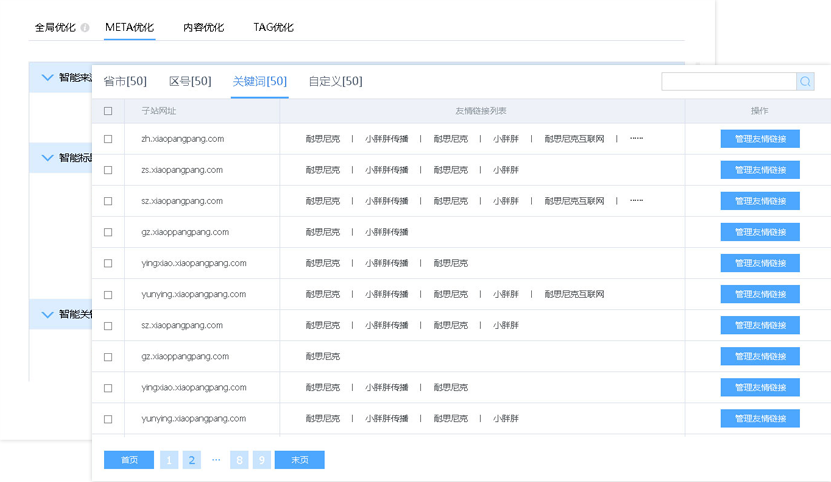Click 耐思尼克互联网 link in the yunying row
Screen dimensions: 831x482
click(x=574, y=294)
